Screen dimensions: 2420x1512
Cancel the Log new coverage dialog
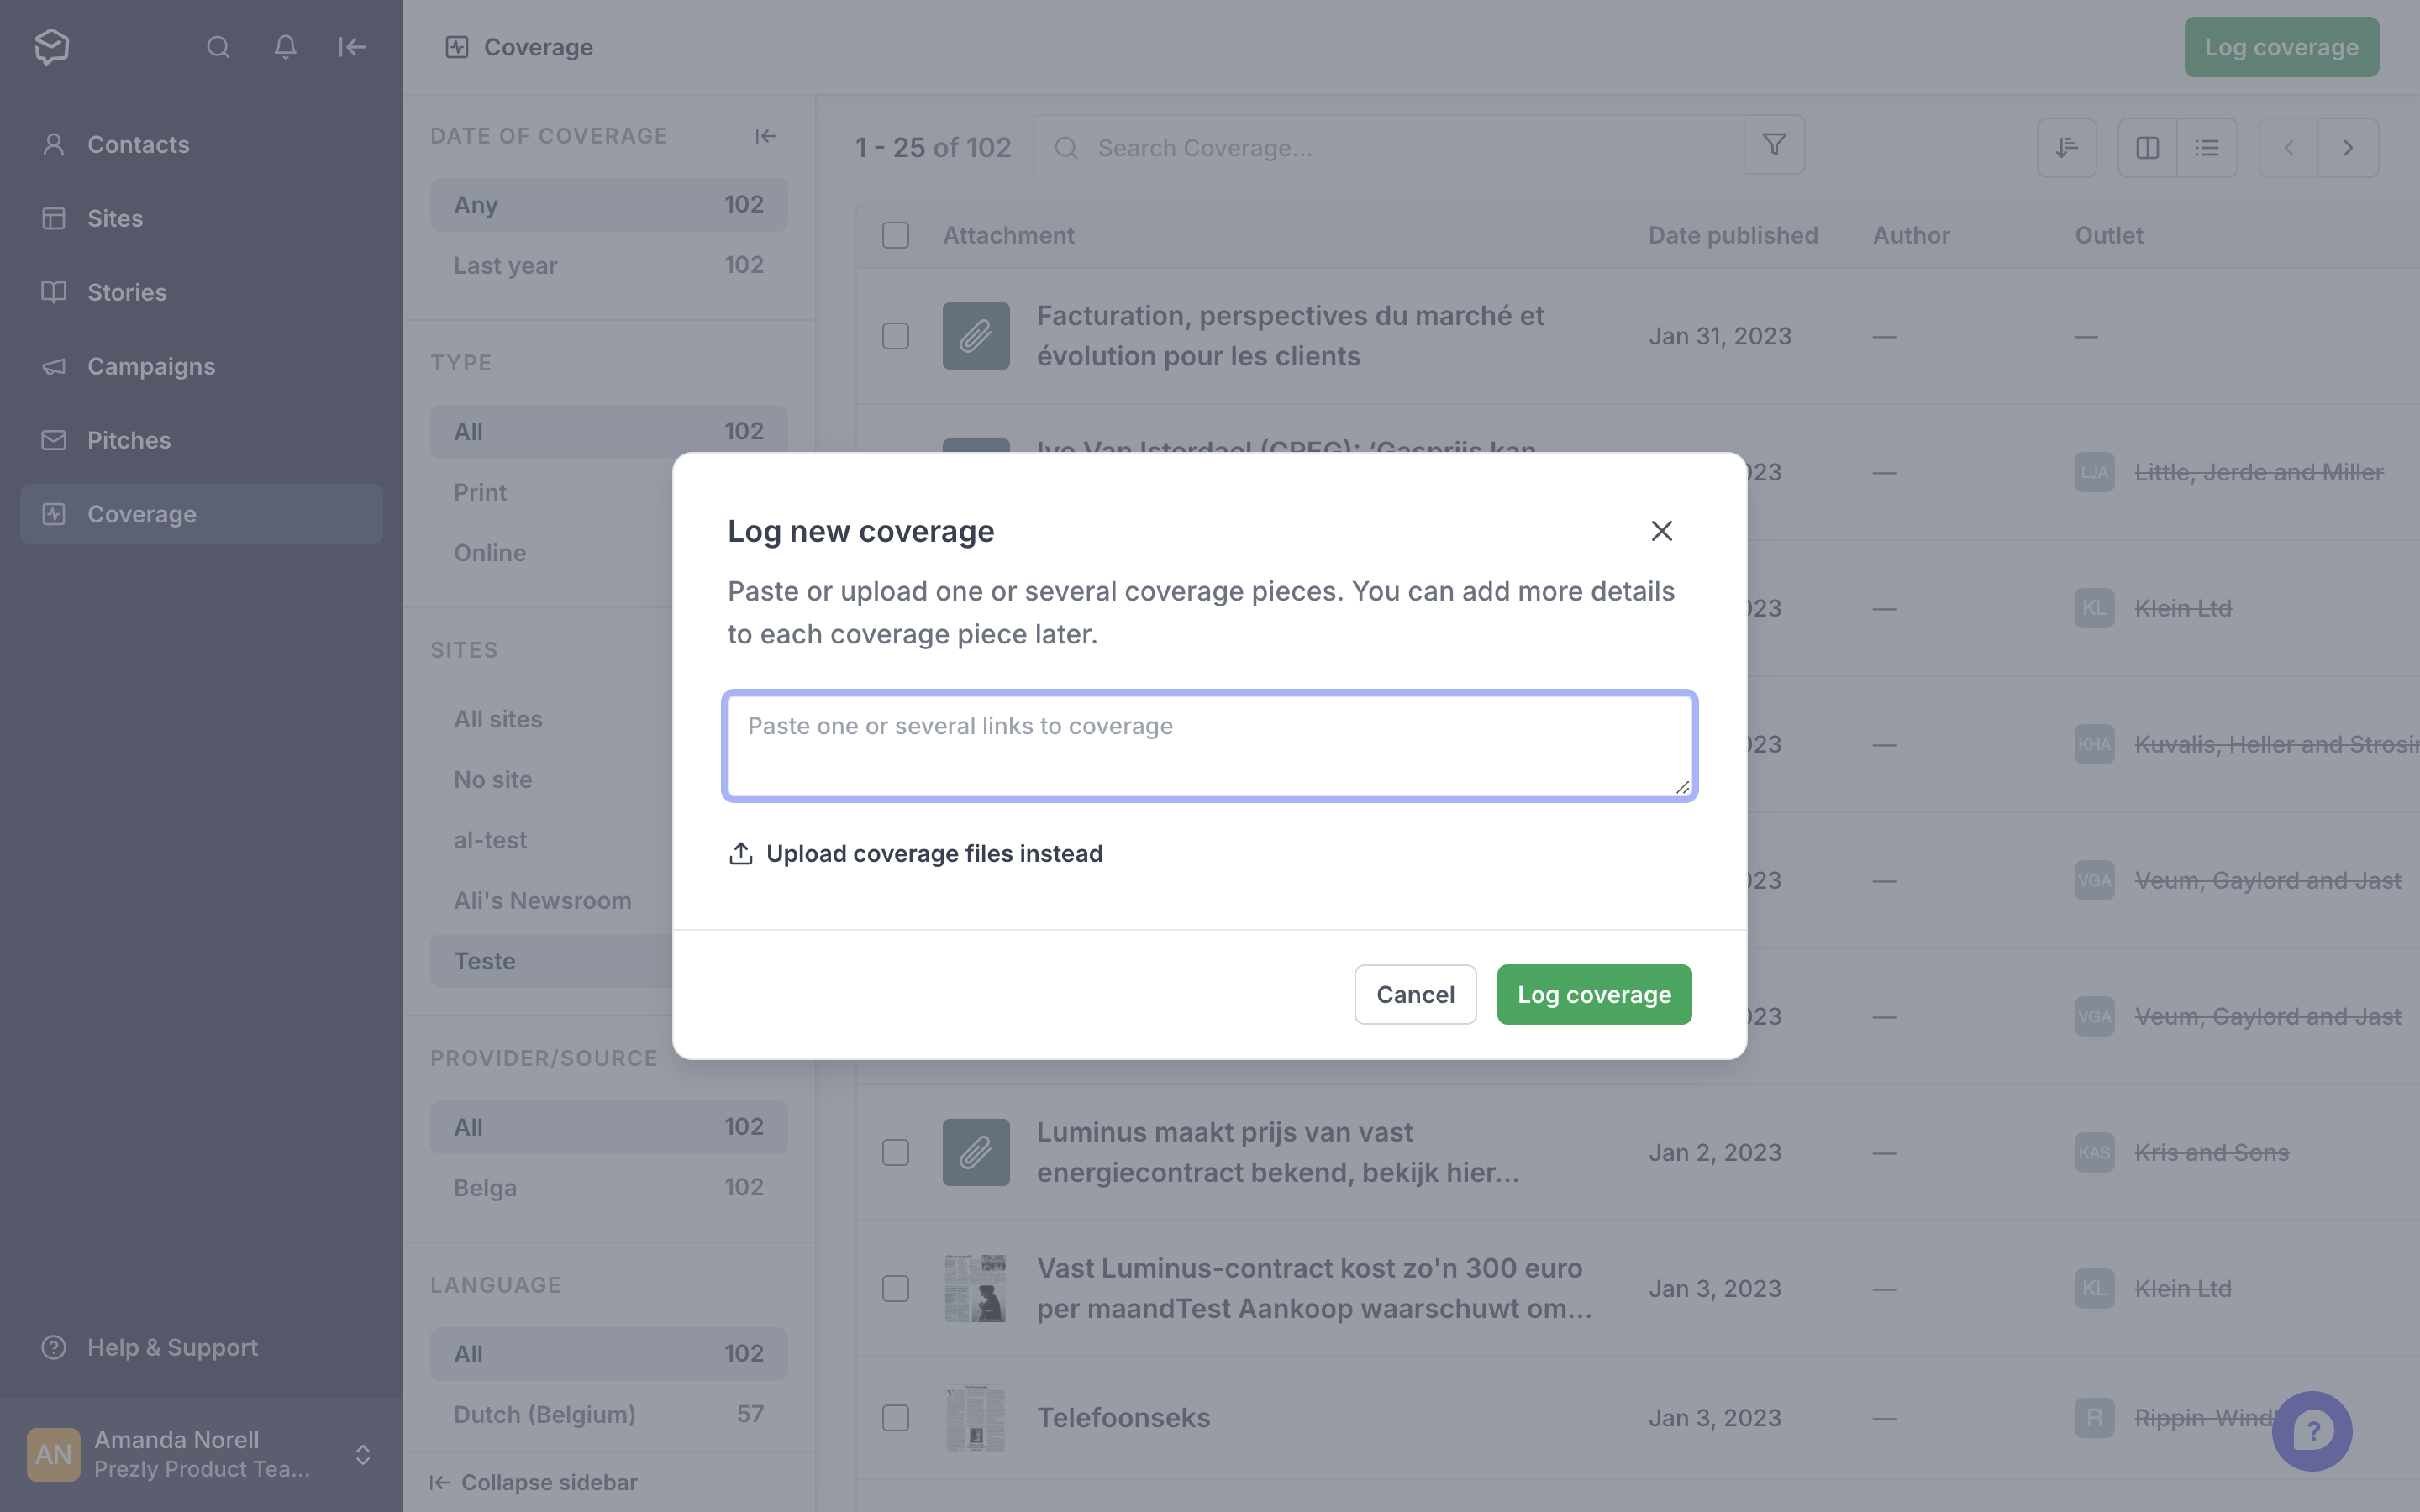click(1415, 994)
